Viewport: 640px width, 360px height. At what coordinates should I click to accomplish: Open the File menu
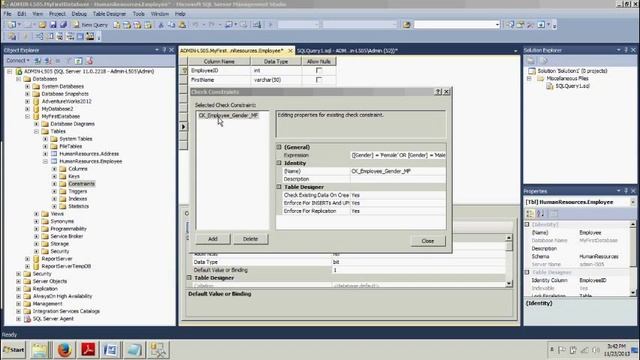(8, 14)
